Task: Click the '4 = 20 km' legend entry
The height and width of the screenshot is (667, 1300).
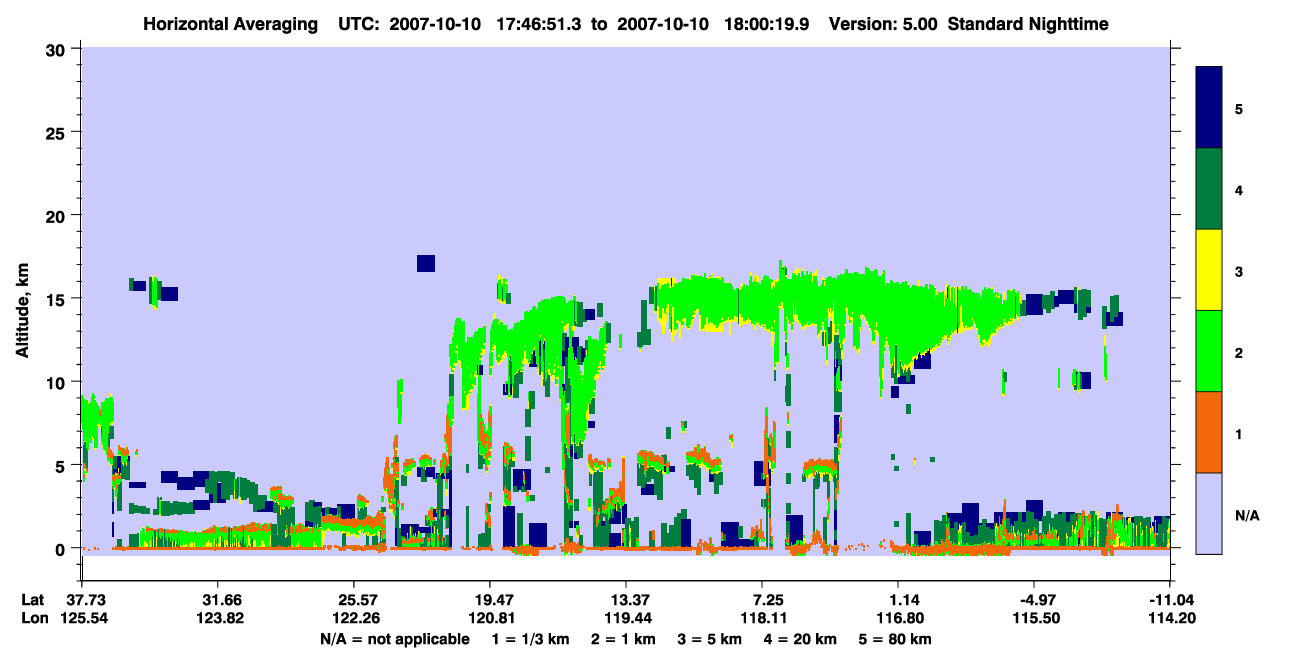Action: coord(800,639)
